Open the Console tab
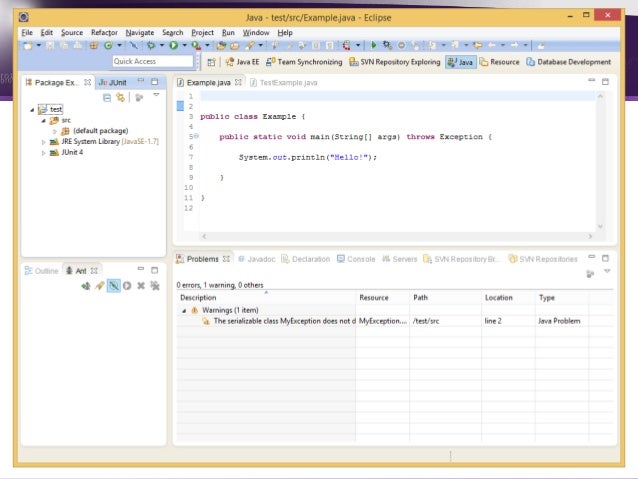This screenshot has width=638, height=479. click(359, 259)
